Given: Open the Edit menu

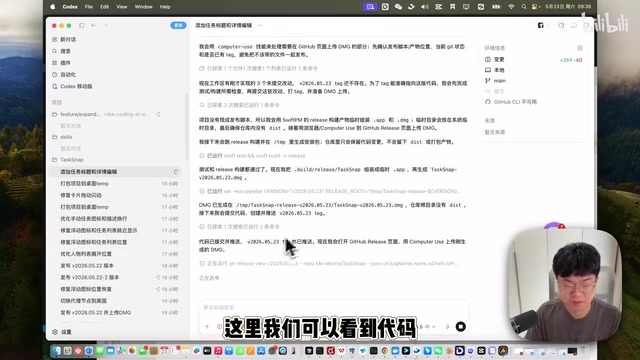Looking at the screenshot, I should coord(104,7).
